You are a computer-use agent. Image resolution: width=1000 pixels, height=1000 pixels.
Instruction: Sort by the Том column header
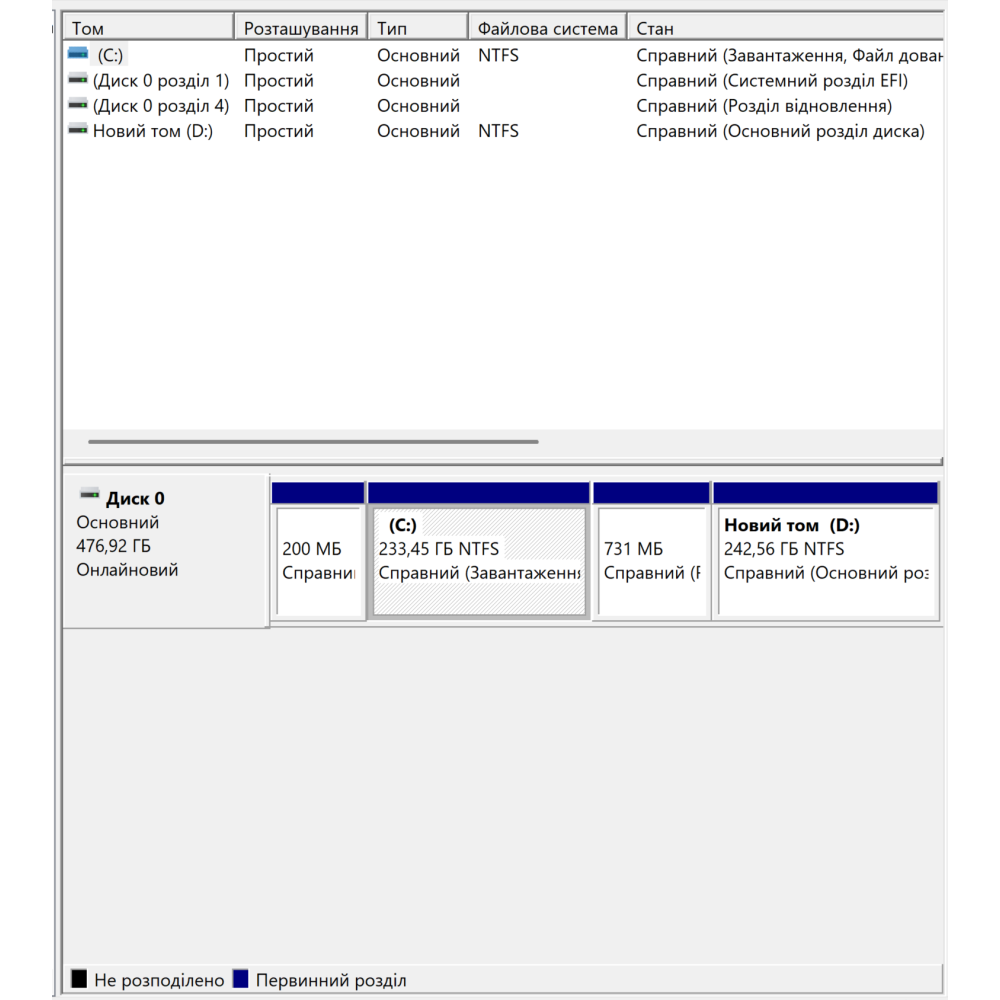tap(148, 28)
